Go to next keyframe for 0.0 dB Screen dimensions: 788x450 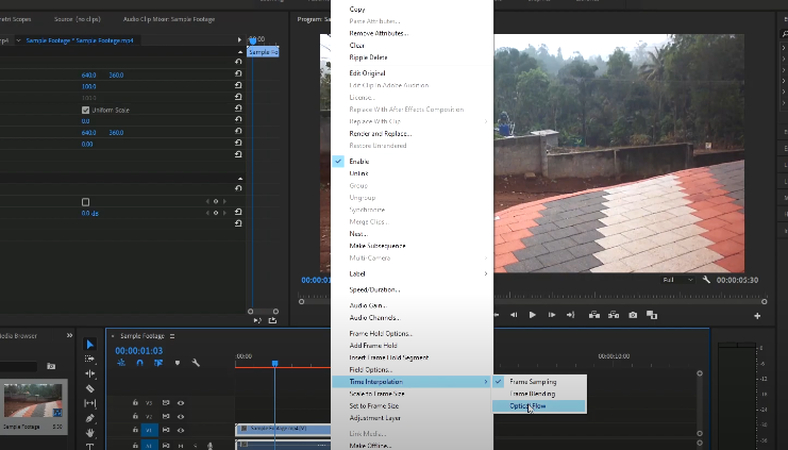(224, 213)
